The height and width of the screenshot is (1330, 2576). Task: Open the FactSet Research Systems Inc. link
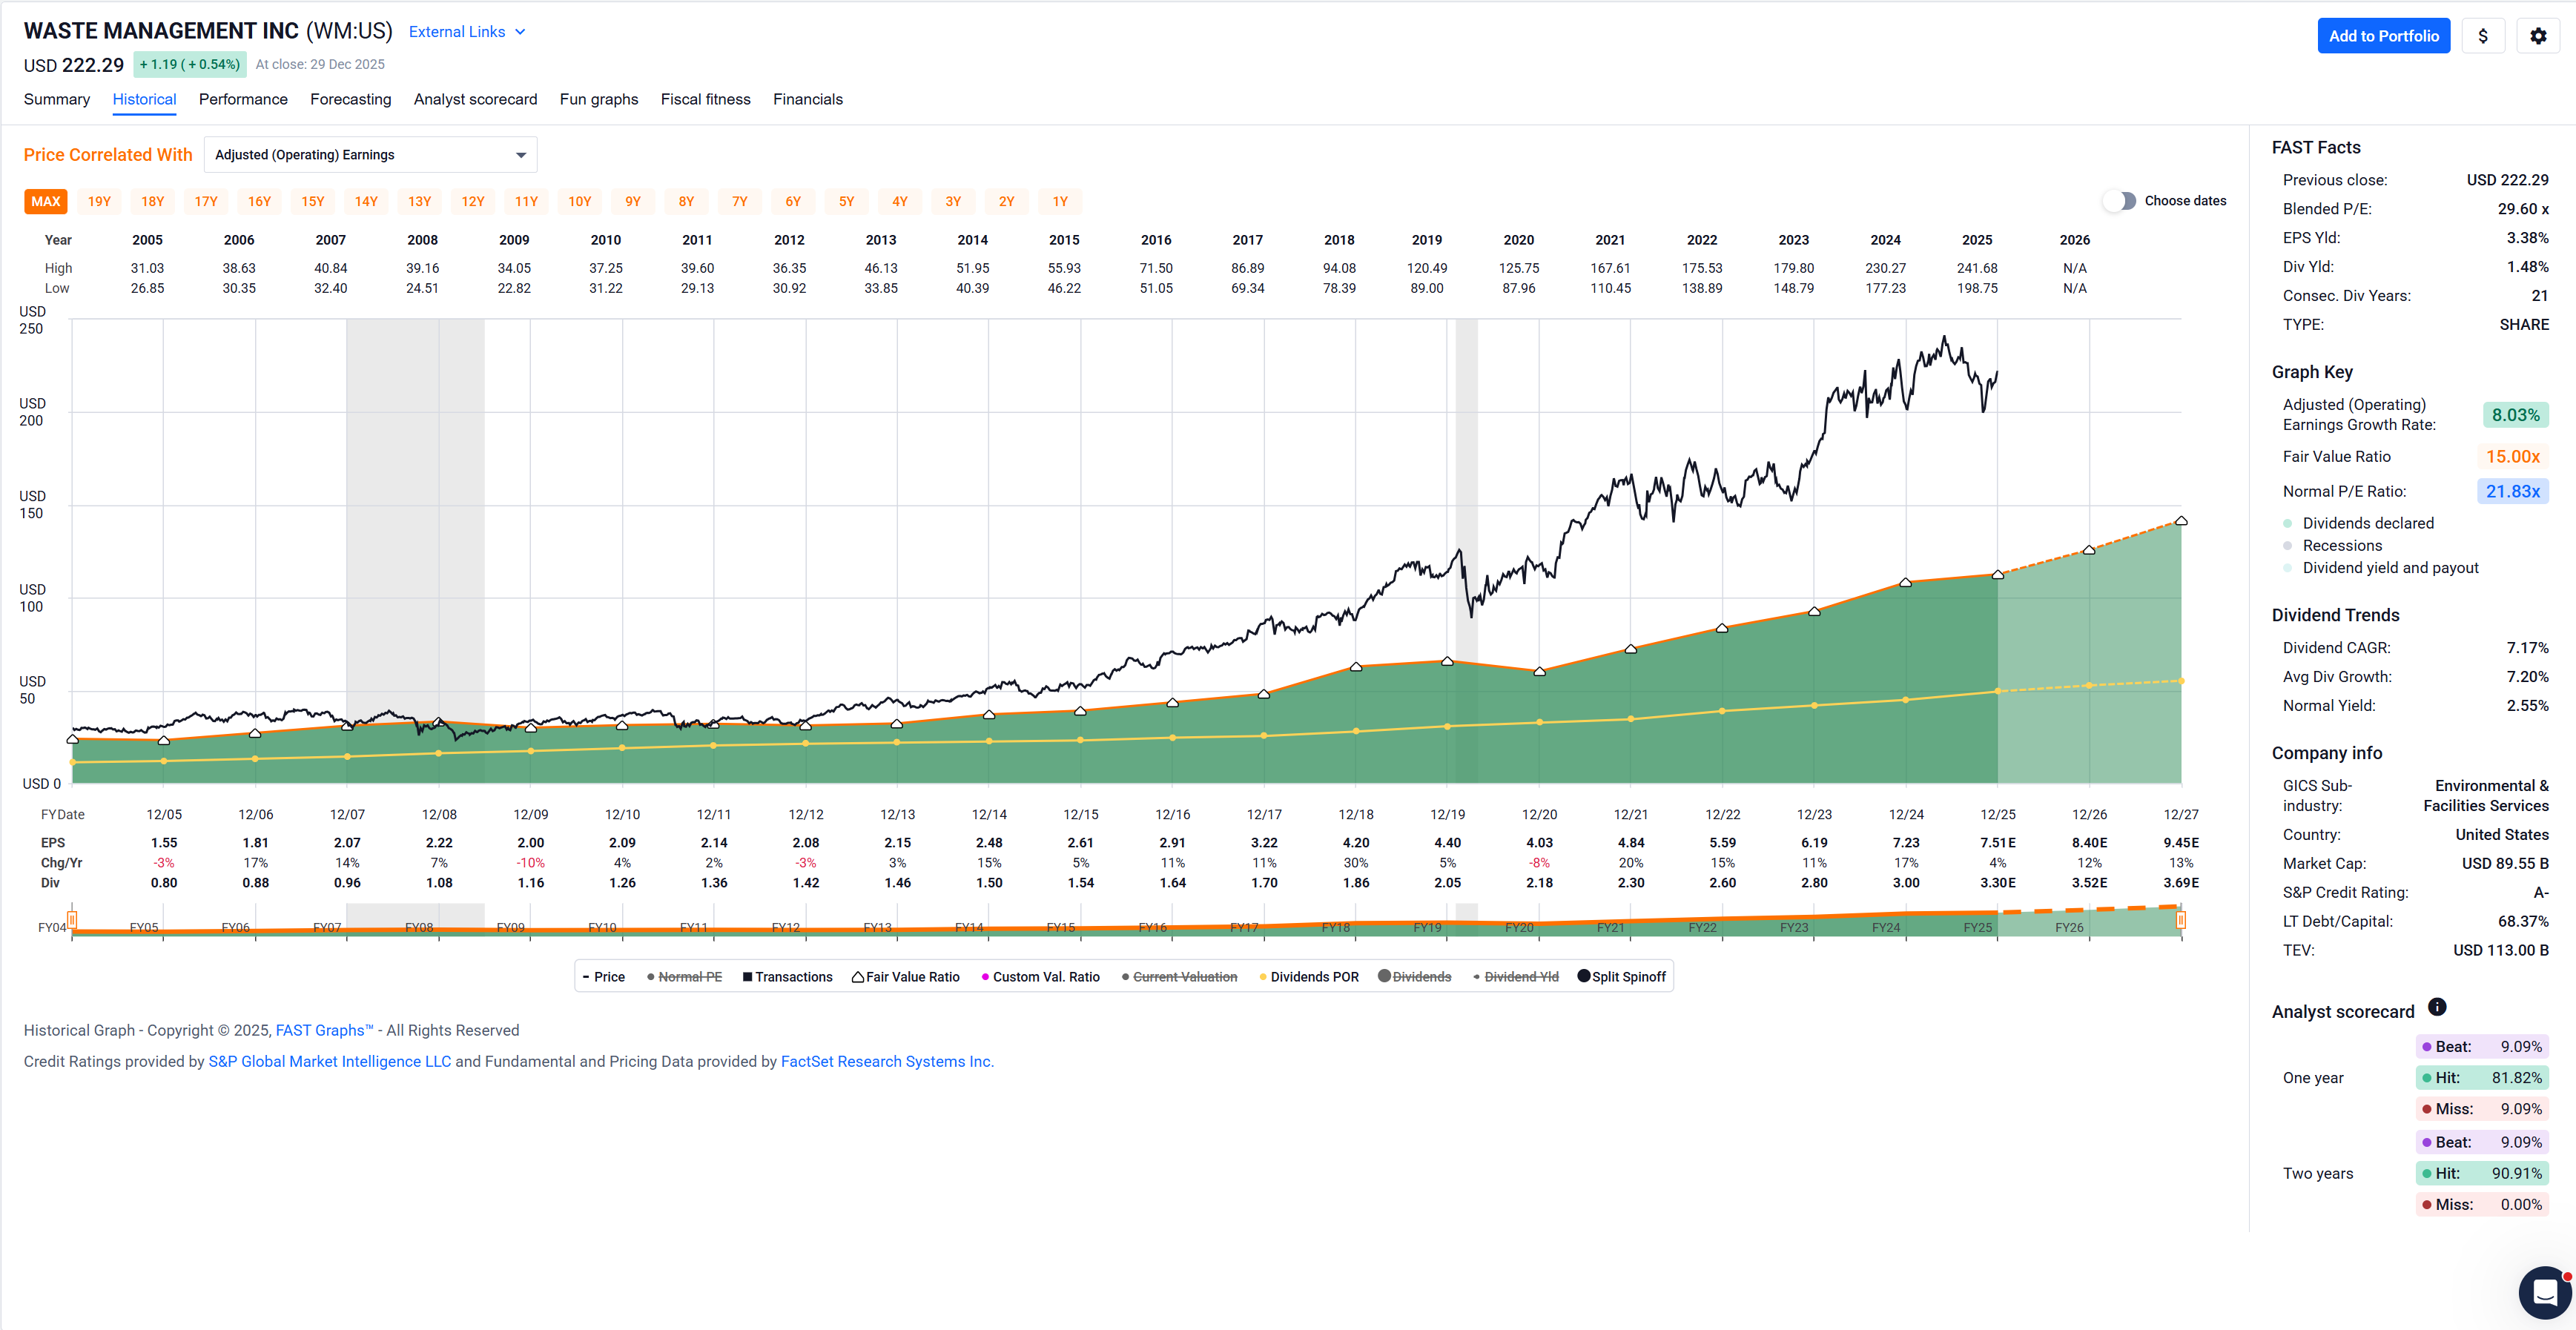[x=886, y=1061]
